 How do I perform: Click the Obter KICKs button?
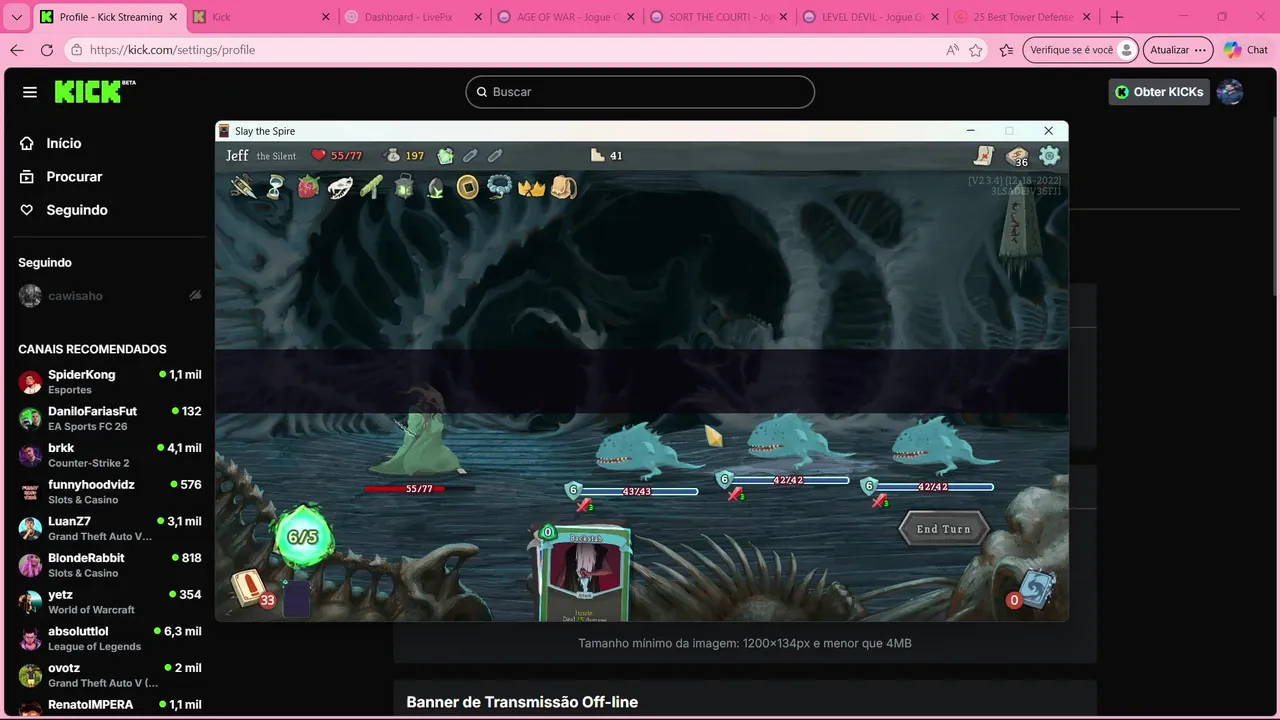[1159, 92]
